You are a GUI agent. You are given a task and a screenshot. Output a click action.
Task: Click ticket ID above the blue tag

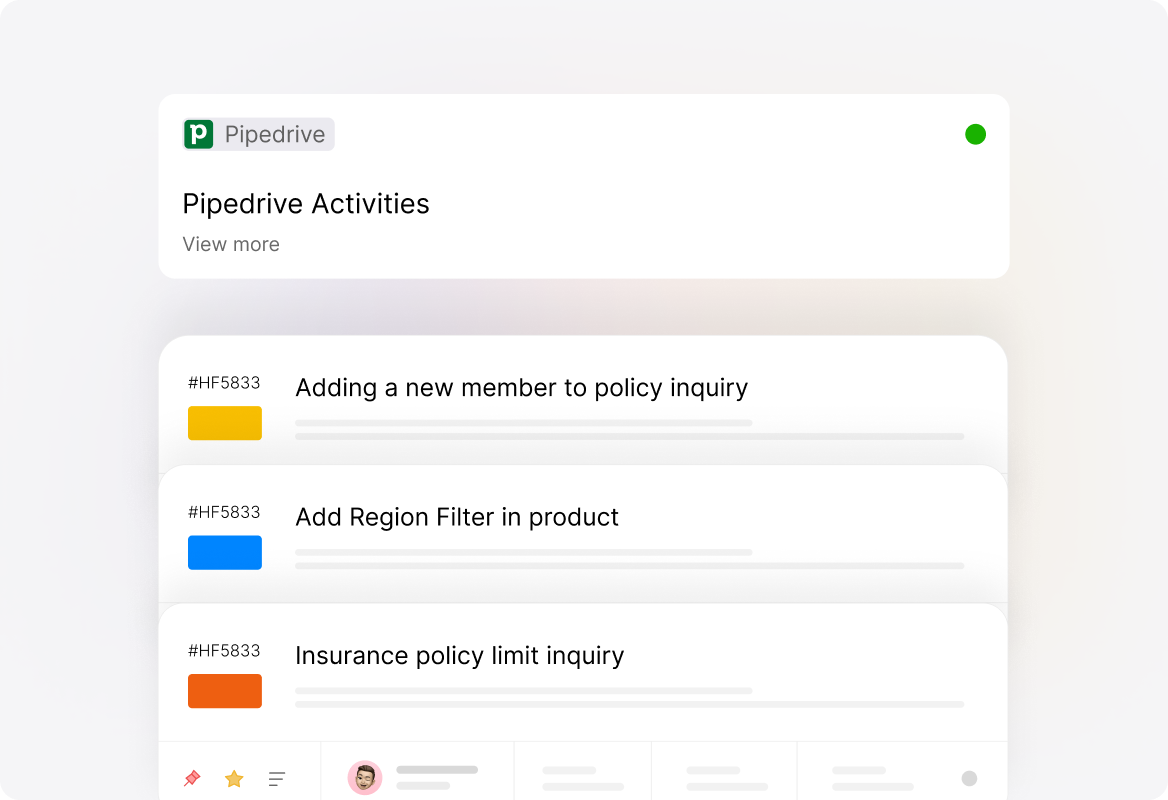[224, 512]
